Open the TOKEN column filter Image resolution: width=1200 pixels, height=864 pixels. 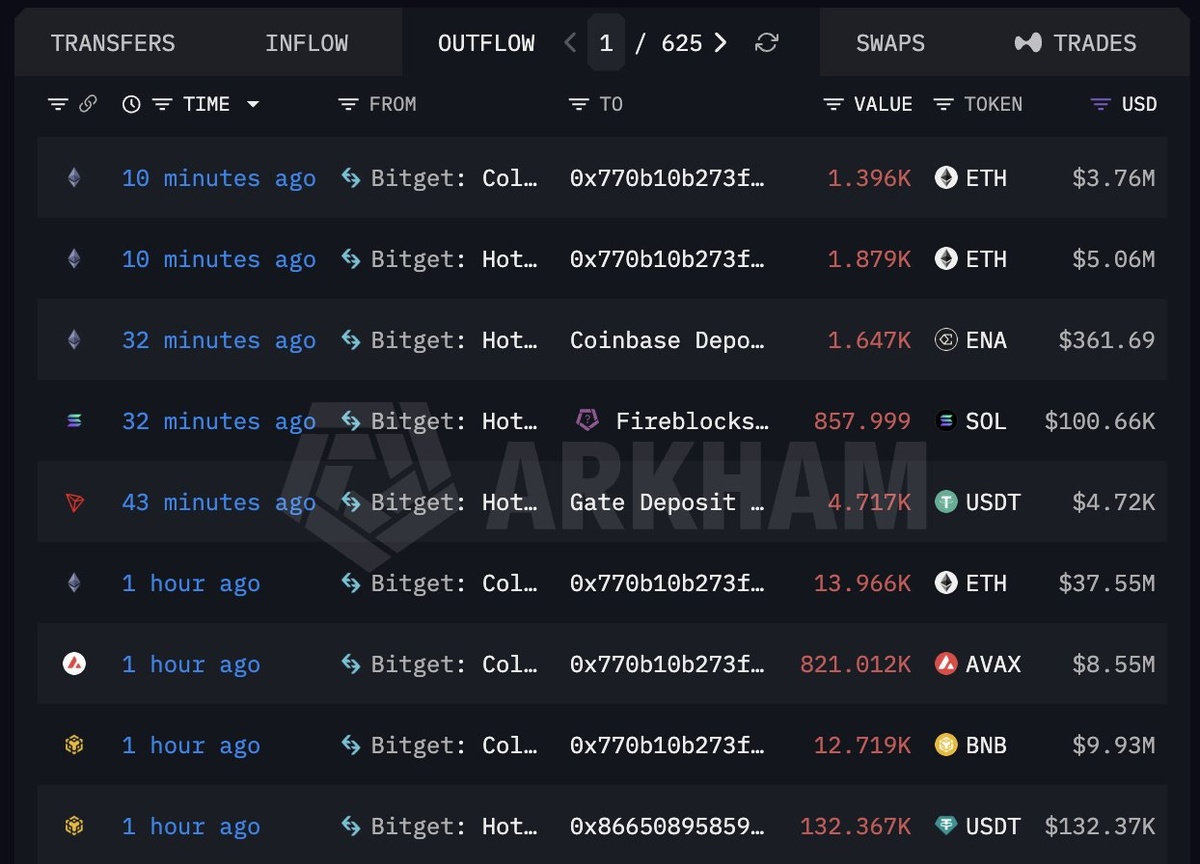coord(943,104)
